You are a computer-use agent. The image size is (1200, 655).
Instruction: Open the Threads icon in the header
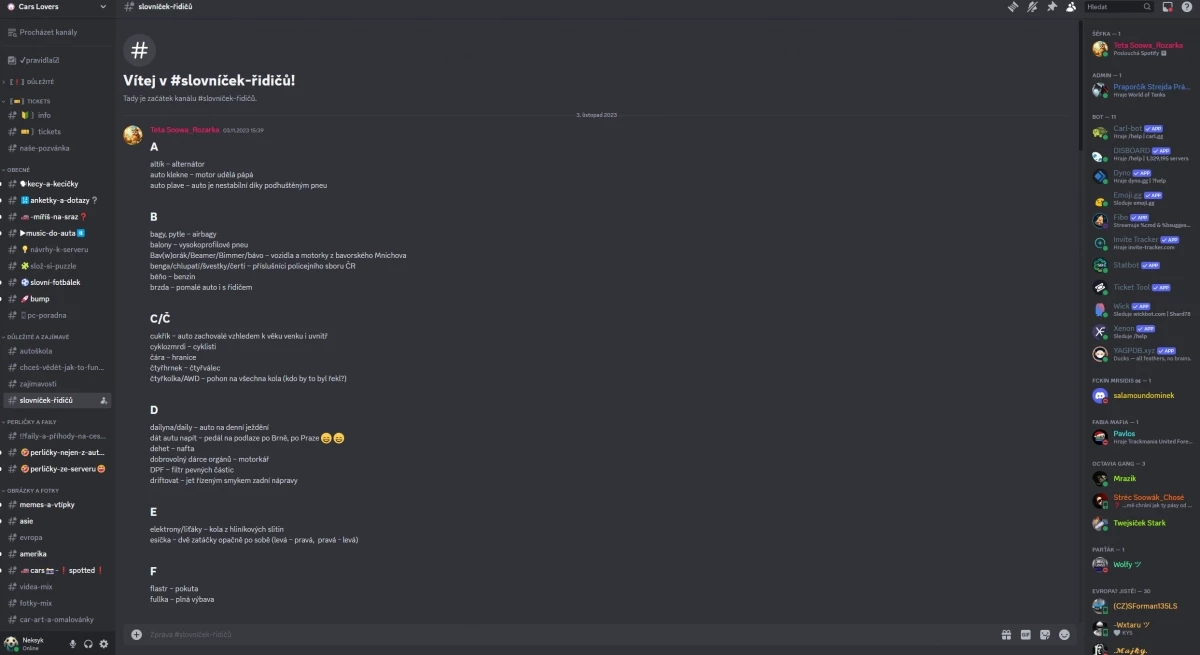1012,6
